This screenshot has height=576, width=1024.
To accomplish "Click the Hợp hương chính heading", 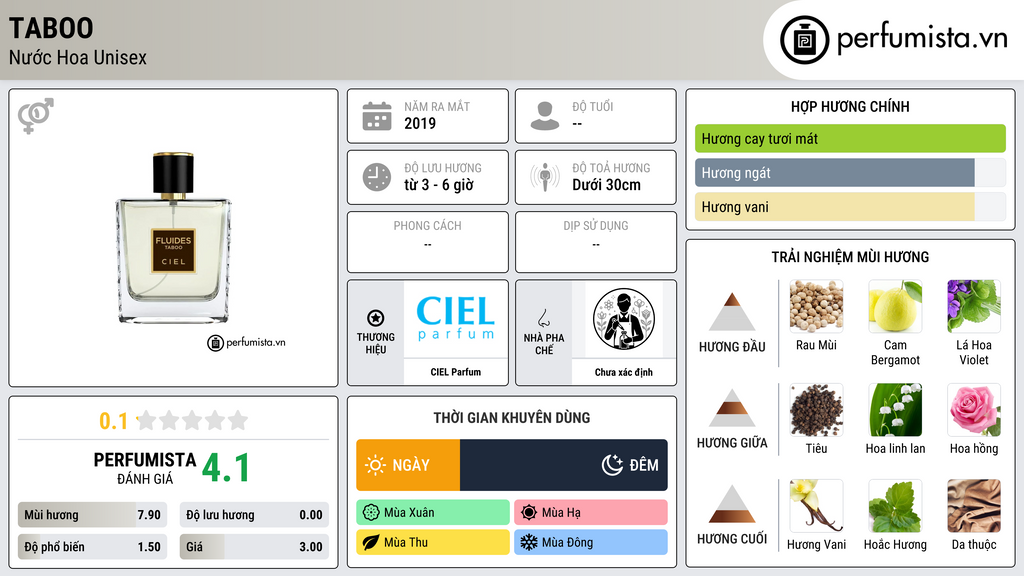I will pyautogui.click(x=850, y=106).
